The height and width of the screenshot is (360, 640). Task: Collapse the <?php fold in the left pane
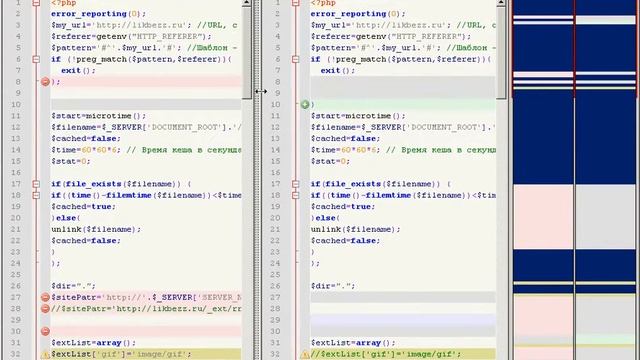pos(36,3)
